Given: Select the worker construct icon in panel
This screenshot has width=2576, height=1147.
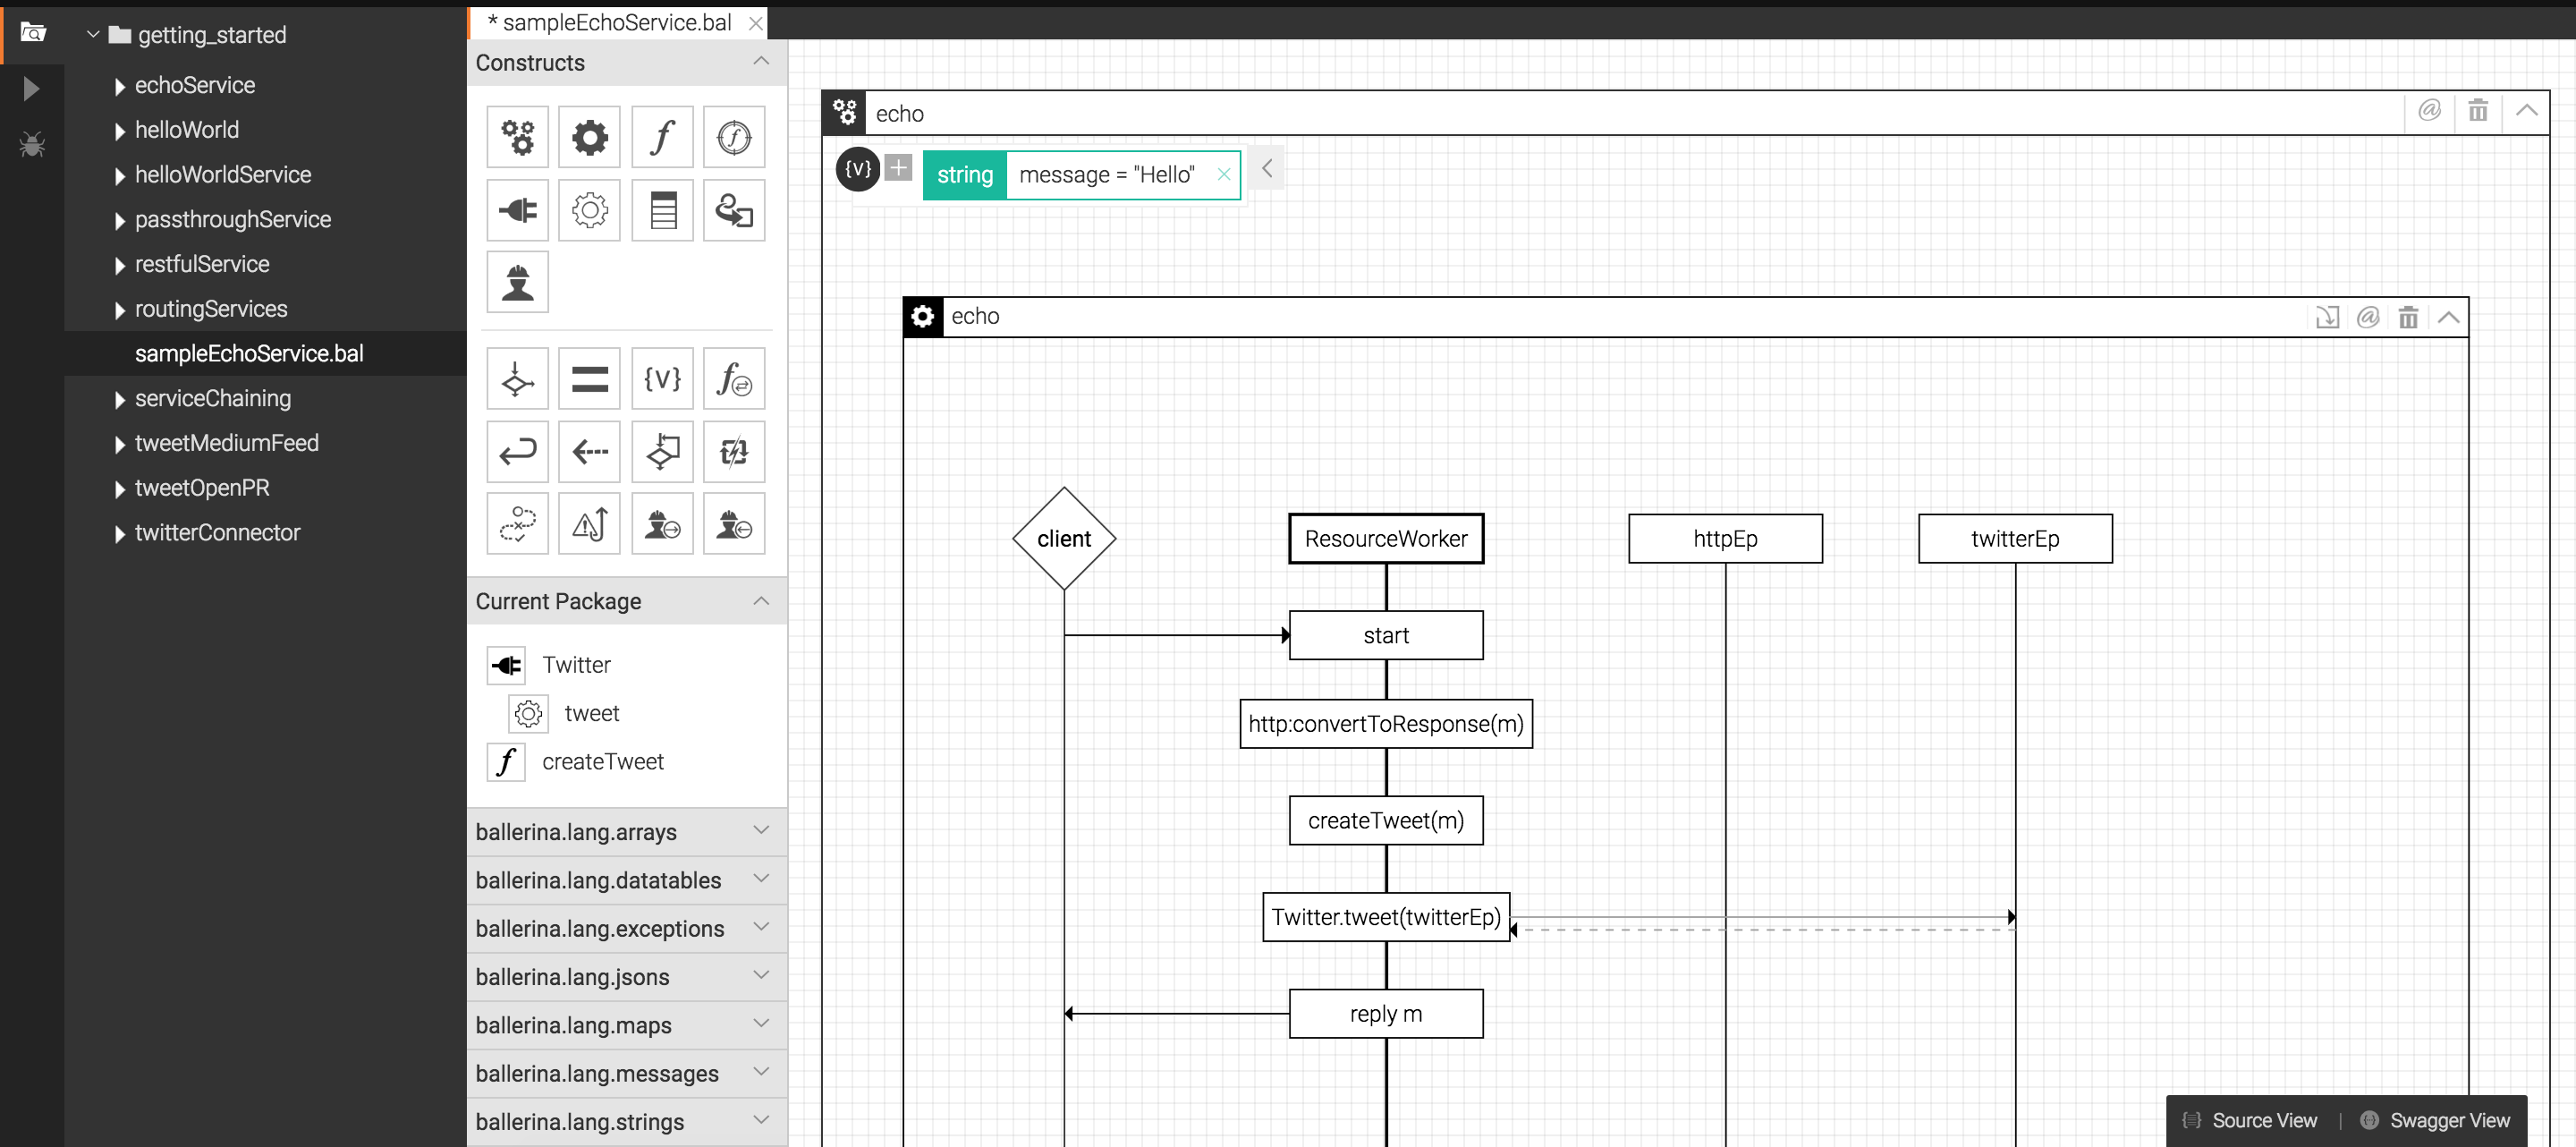Looking at the screenshot, I should click(516, 283).
